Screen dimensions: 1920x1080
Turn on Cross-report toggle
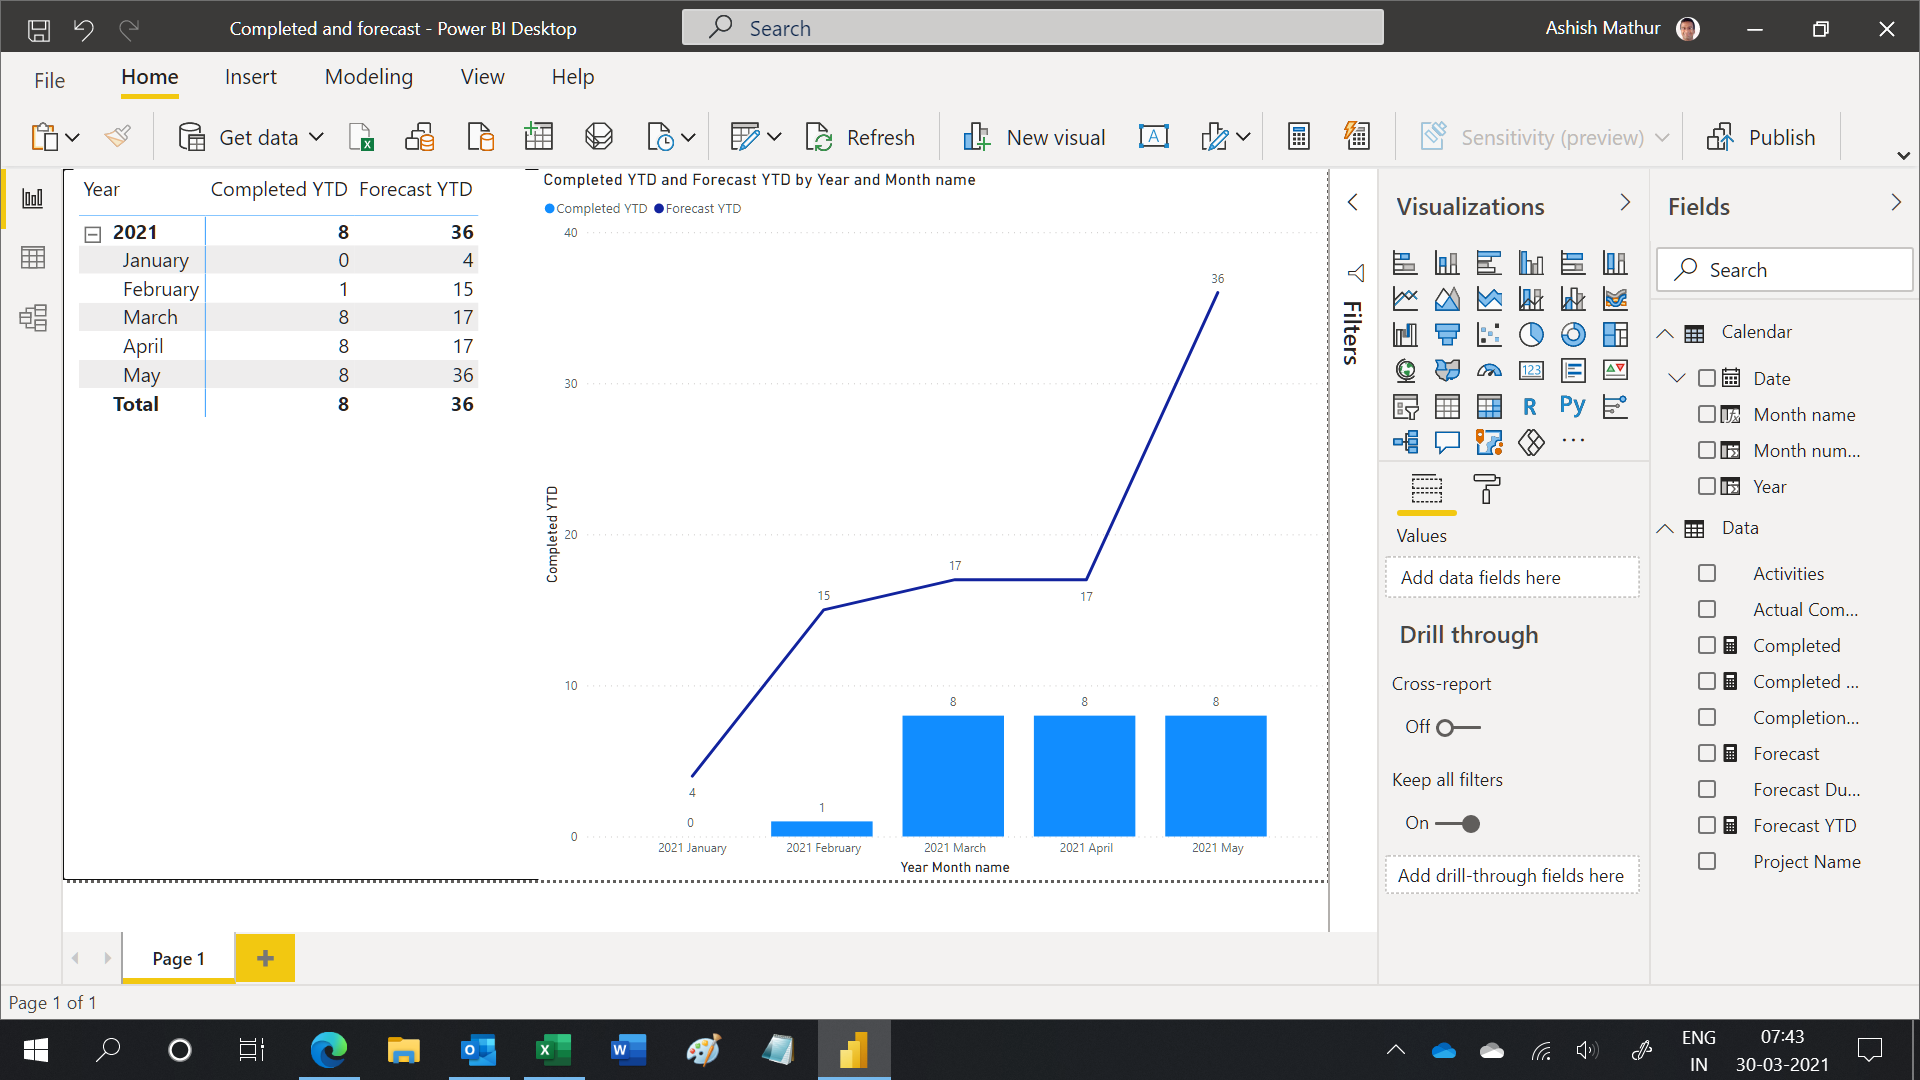pos(1458,727)
